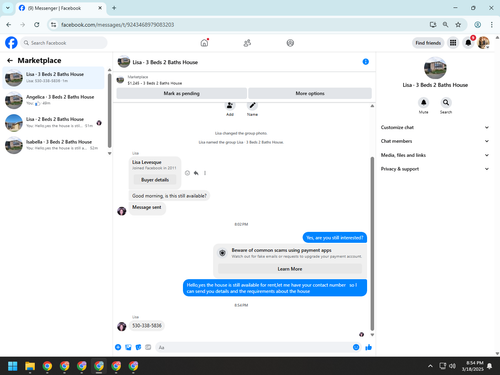View Buyer details for Lisa Levesque

point(155,180)
